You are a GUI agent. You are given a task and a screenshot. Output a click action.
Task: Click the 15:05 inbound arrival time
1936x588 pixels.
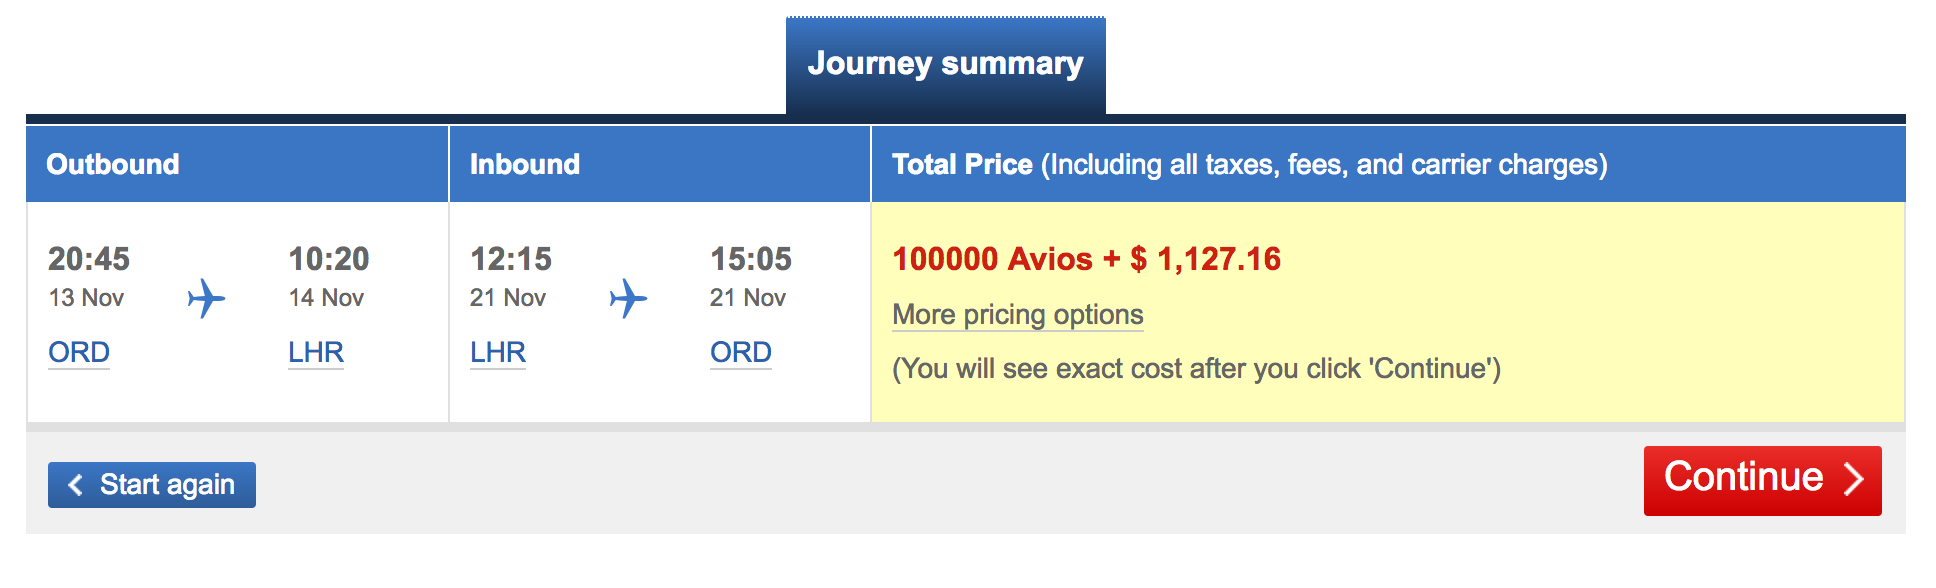tap(751, 259)
